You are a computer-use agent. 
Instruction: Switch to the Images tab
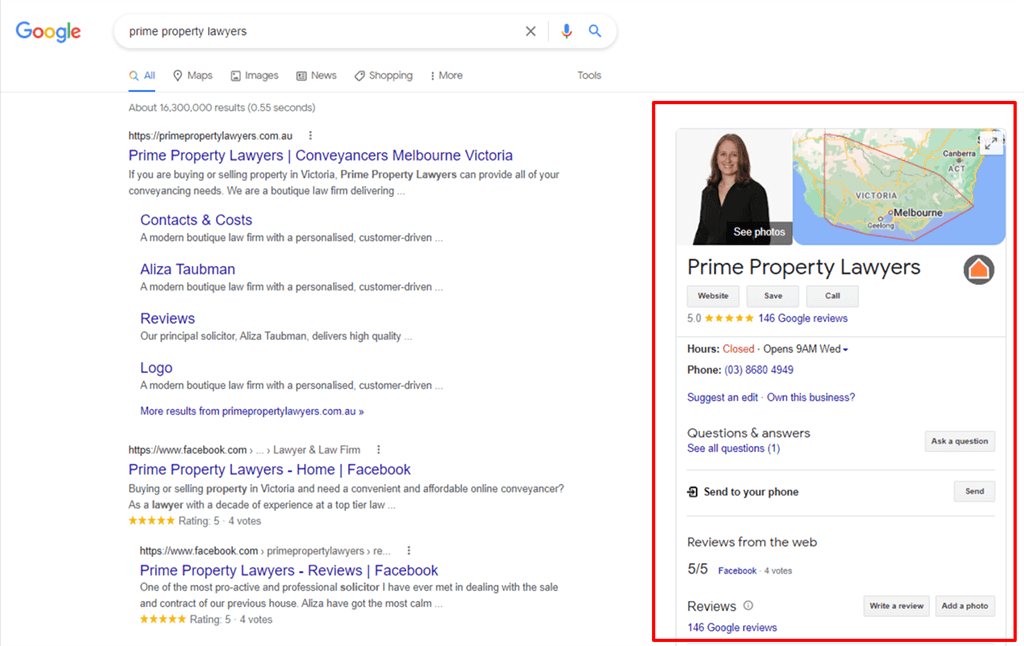(x=255, y=76)
